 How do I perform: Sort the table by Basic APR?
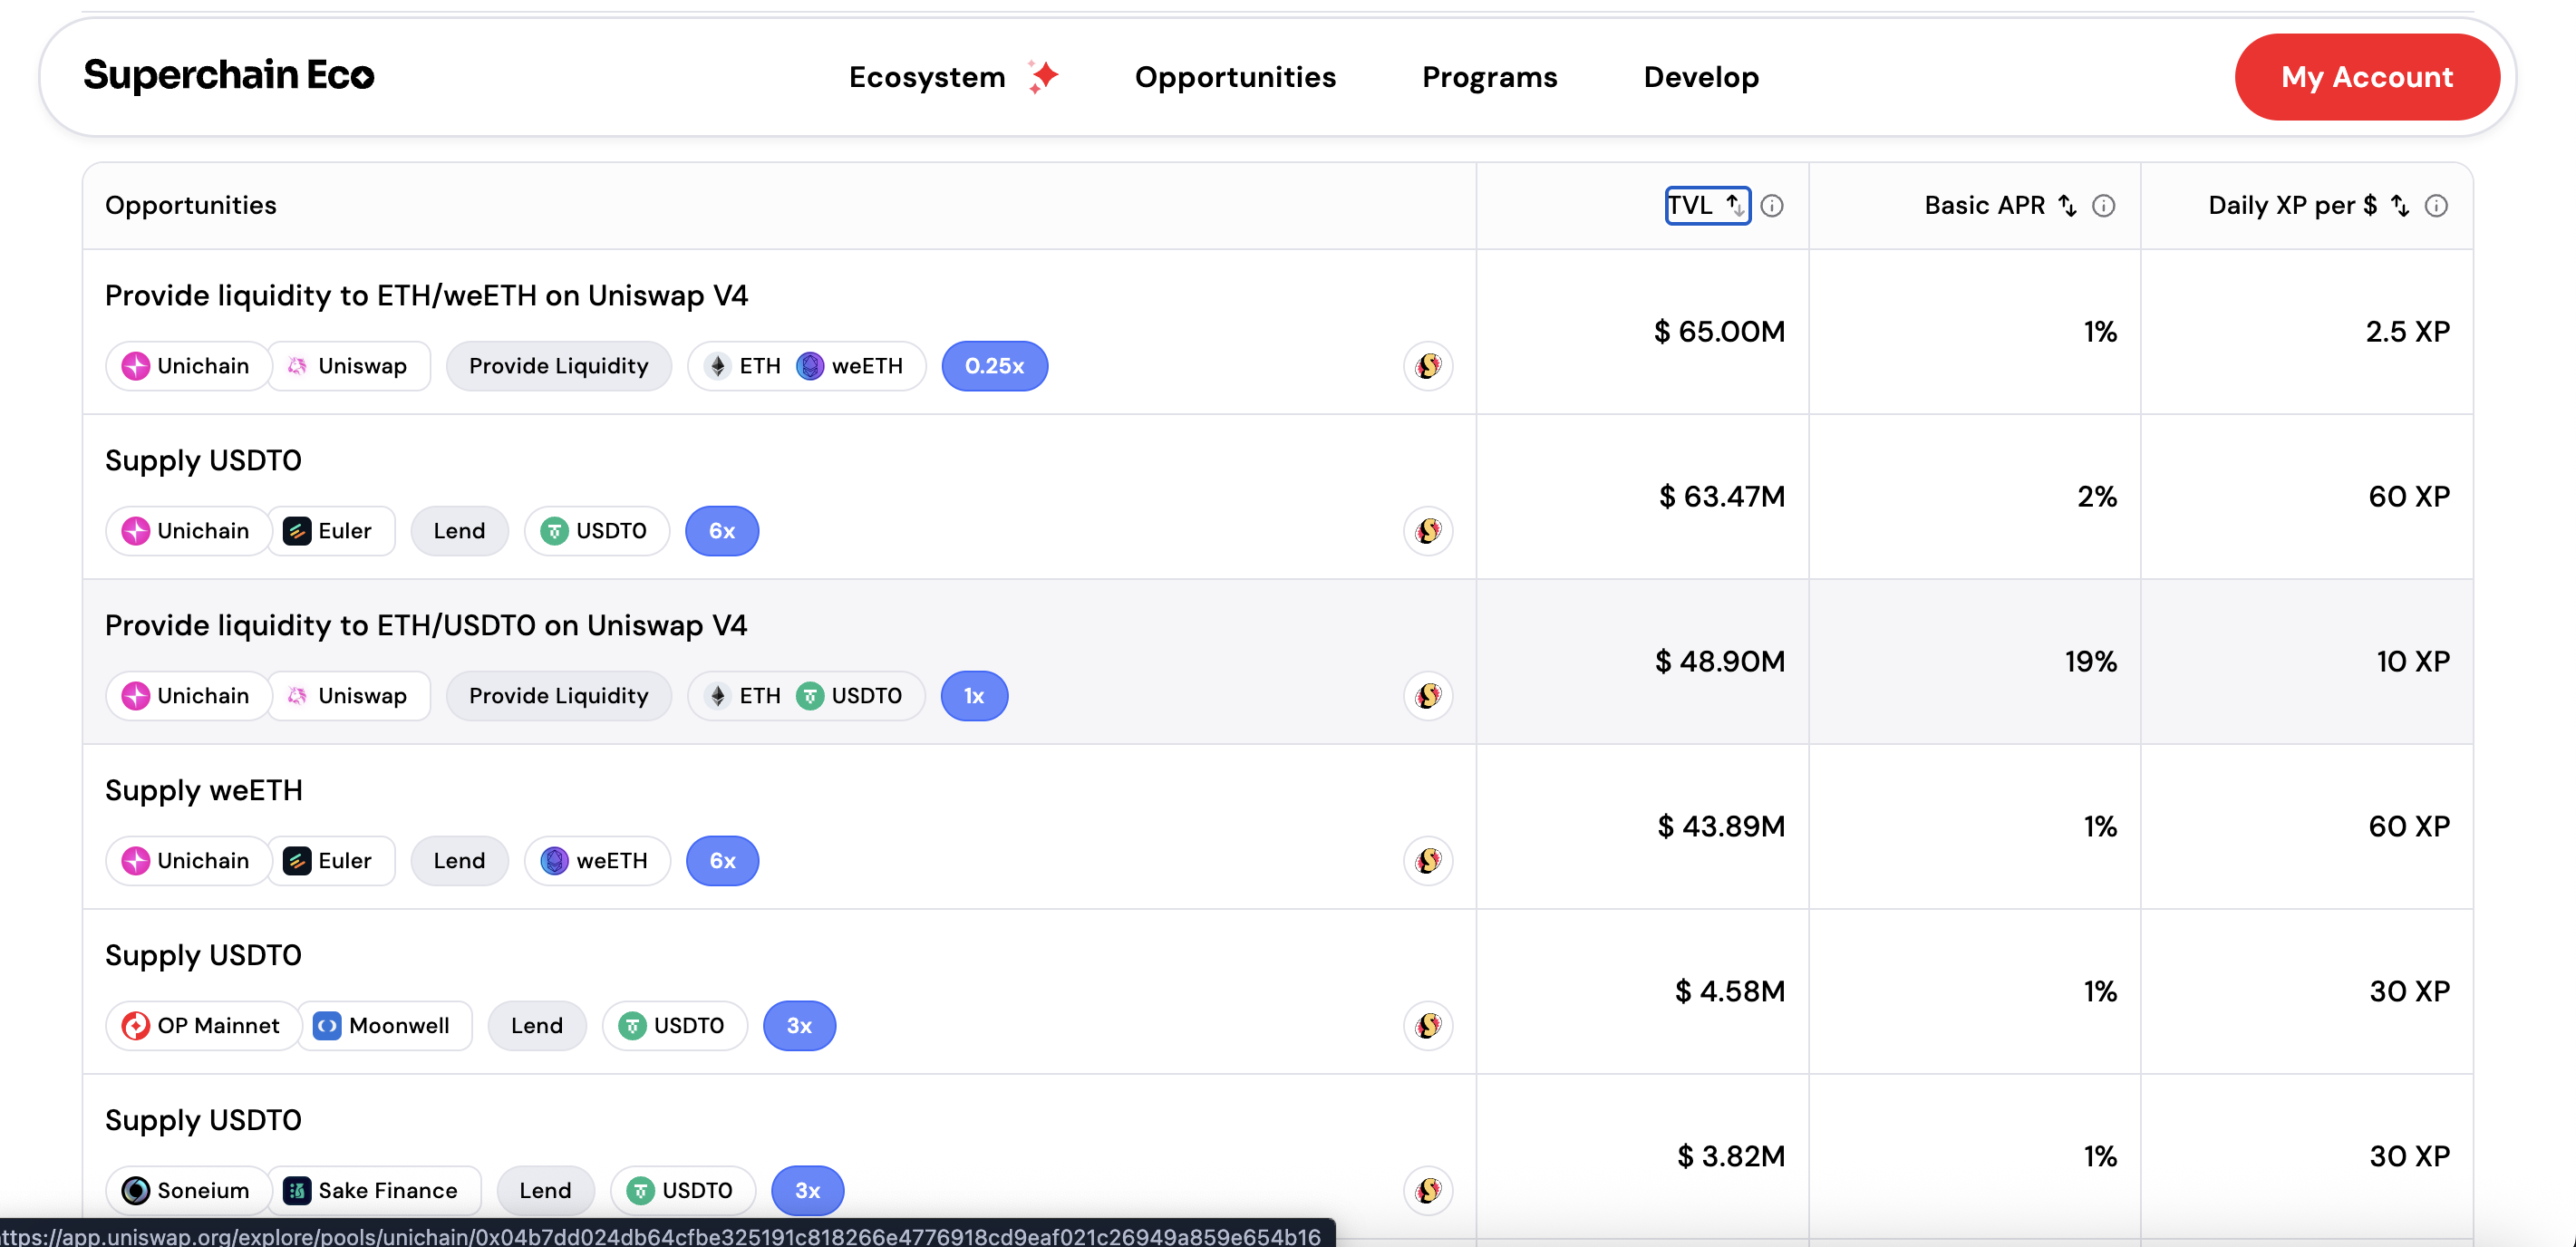[2000, 205]
